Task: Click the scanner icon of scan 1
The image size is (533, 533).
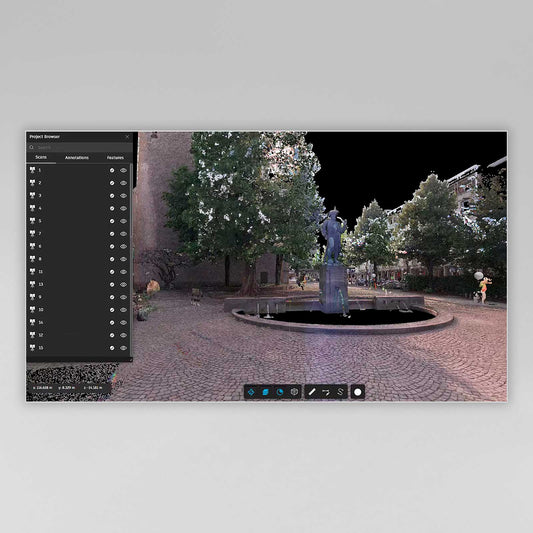Action: pyautogui.click(x=33, y=170)
